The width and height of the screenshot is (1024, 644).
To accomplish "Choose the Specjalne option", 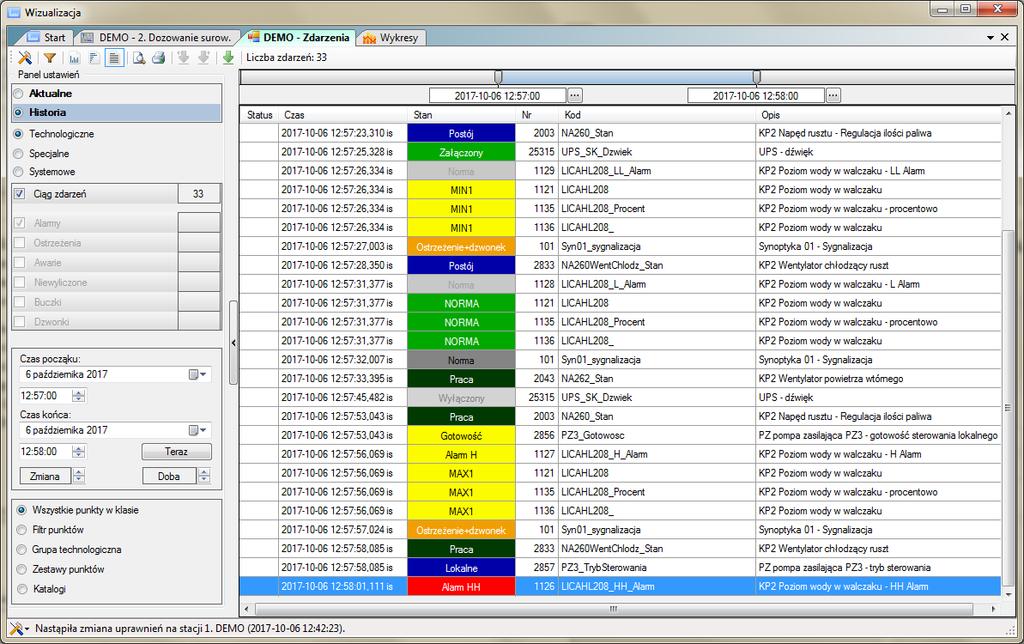I will pyautogui.click(x=18, y=153).
